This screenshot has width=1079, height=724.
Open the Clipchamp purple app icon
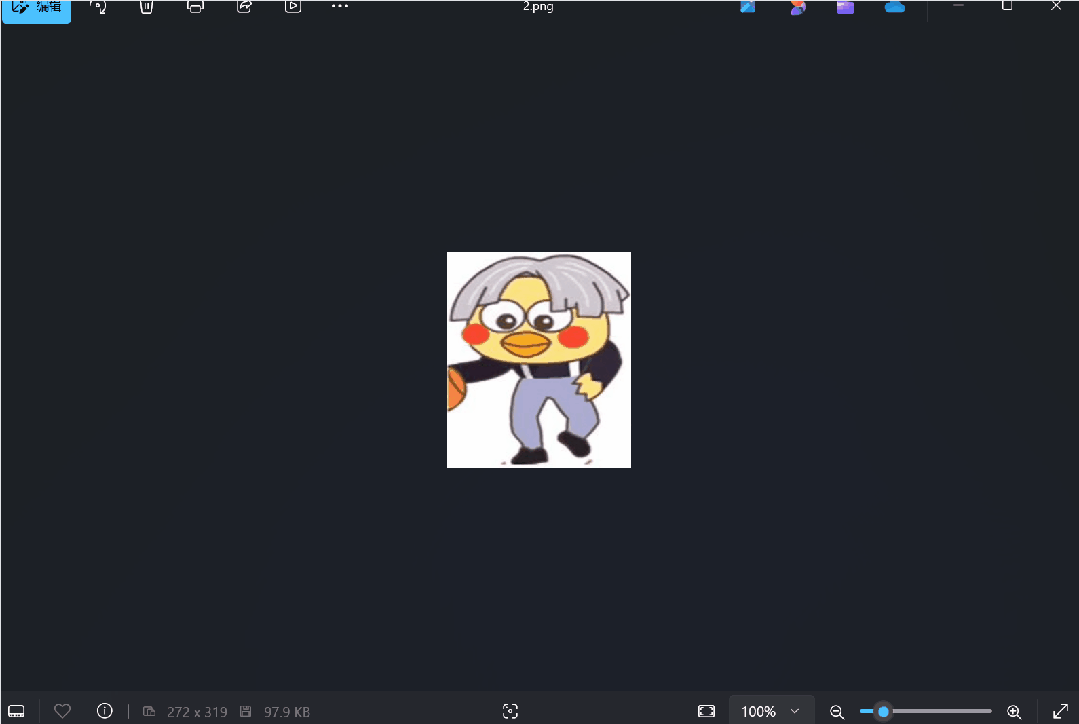pyautogui.click(x=846, y=7)
